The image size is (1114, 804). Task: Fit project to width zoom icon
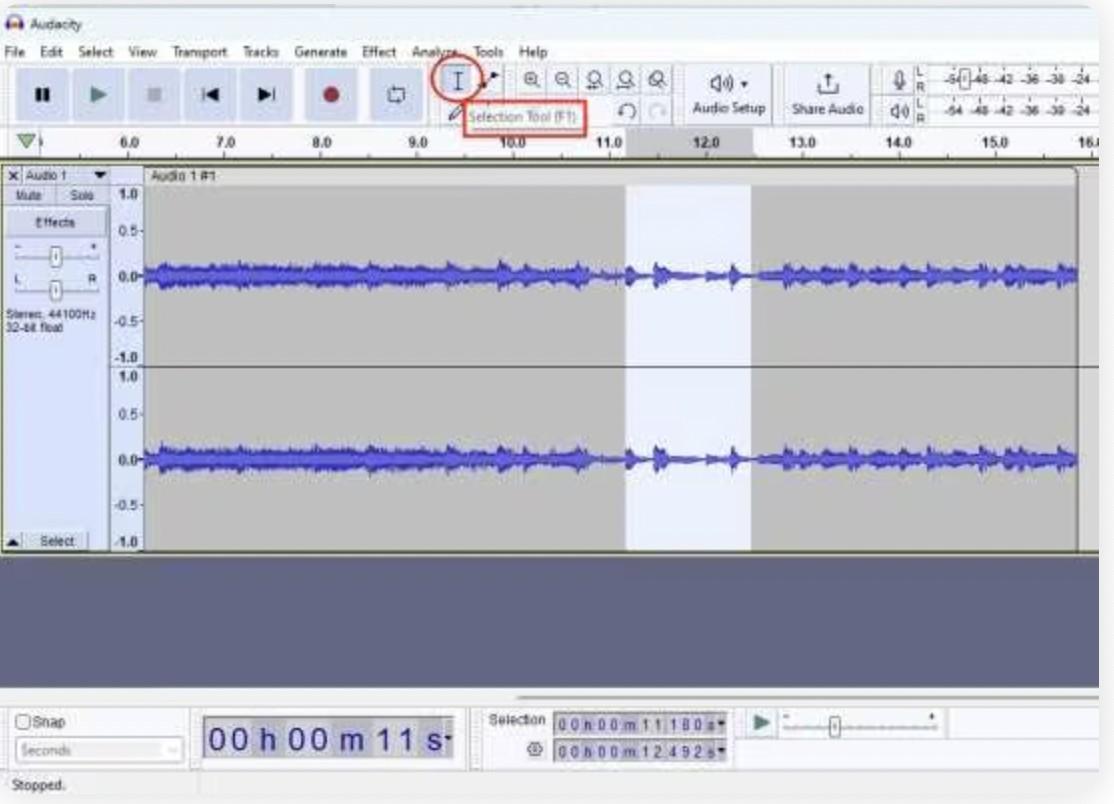(625, 80)
